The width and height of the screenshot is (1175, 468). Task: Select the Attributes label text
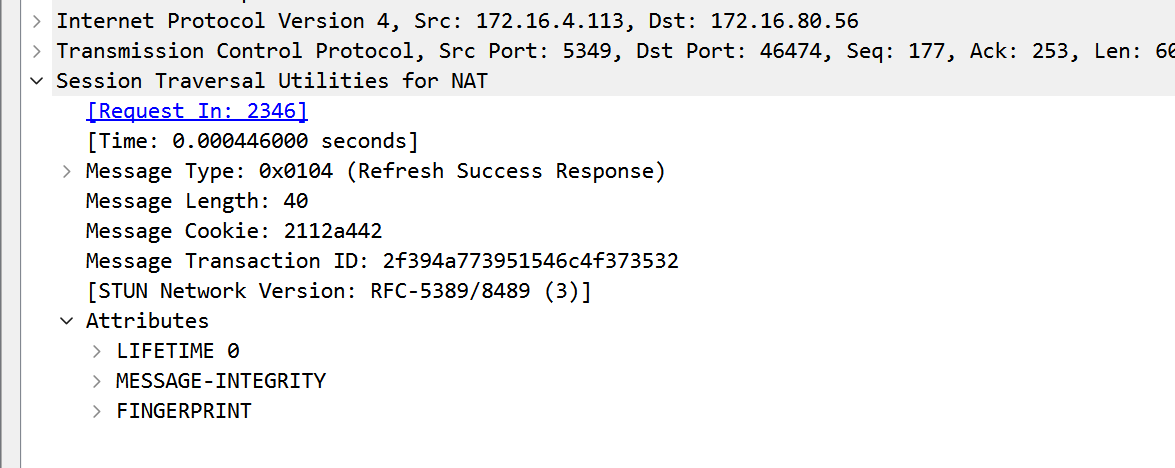click(147, 321)
